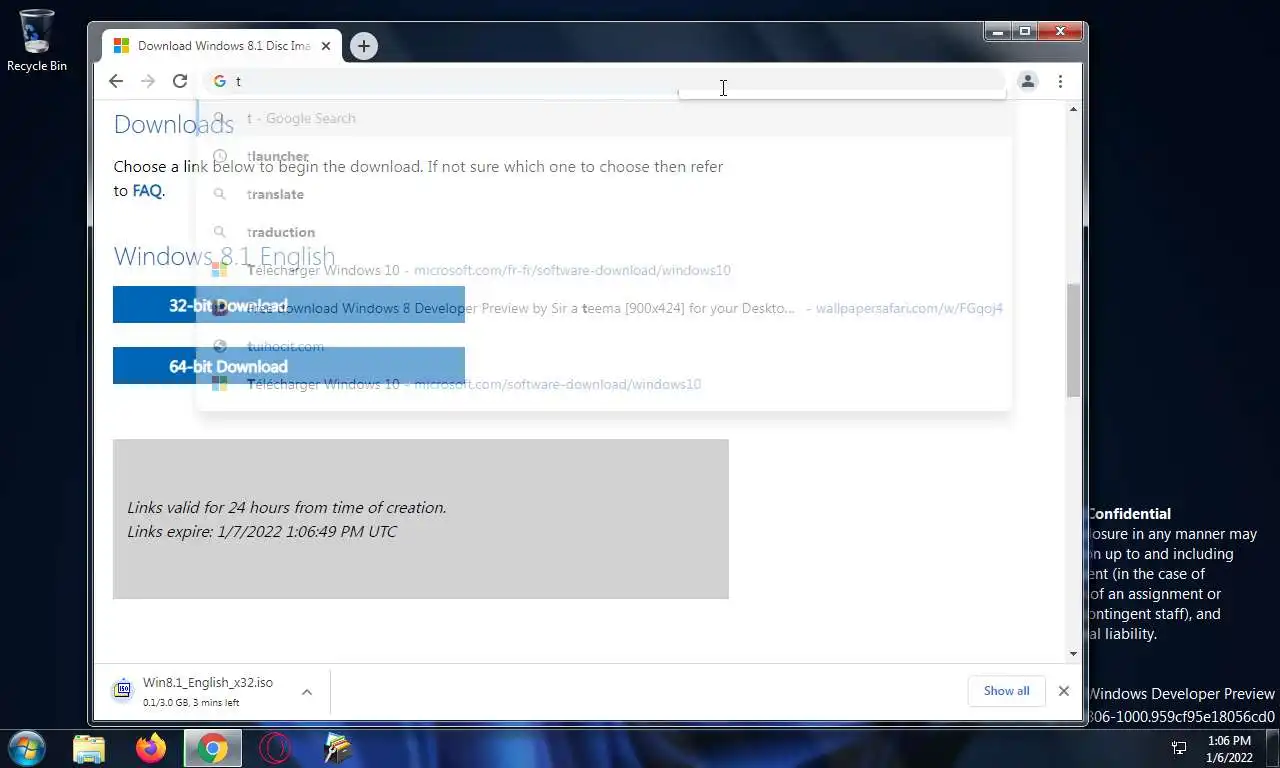Open the Chrome profile avatar menu

(1027, 81)
